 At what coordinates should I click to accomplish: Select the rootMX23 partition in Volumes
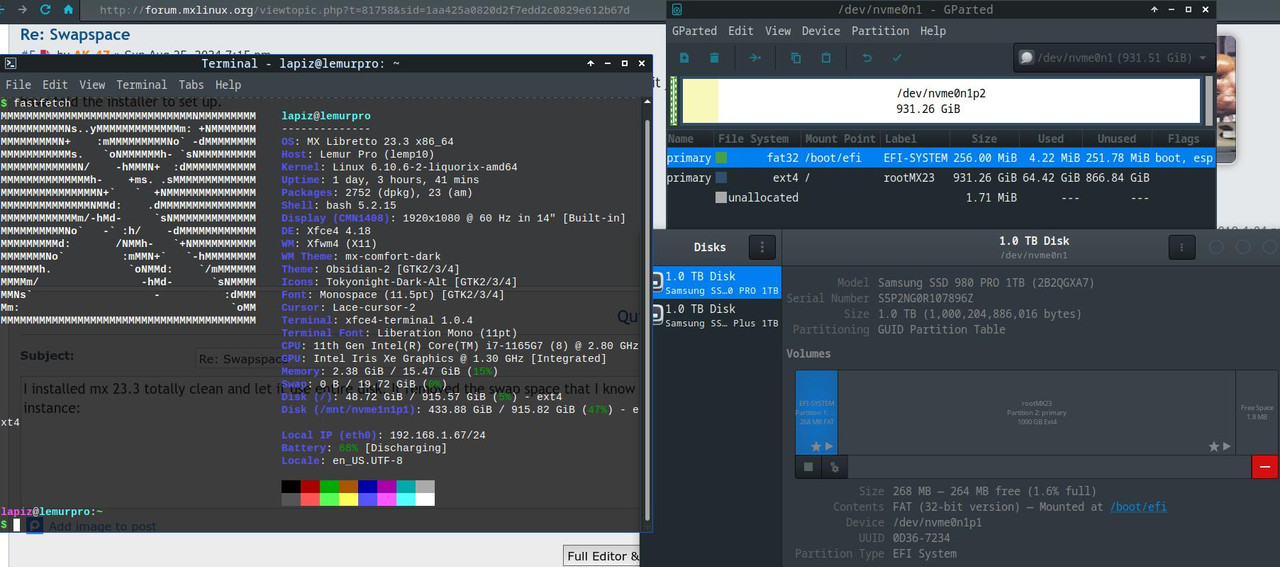coord(1036,413)
